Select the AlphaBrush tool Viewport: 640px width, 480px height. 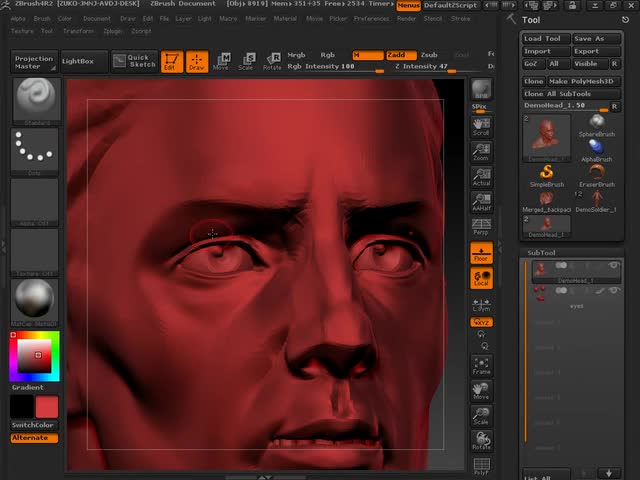596,151
